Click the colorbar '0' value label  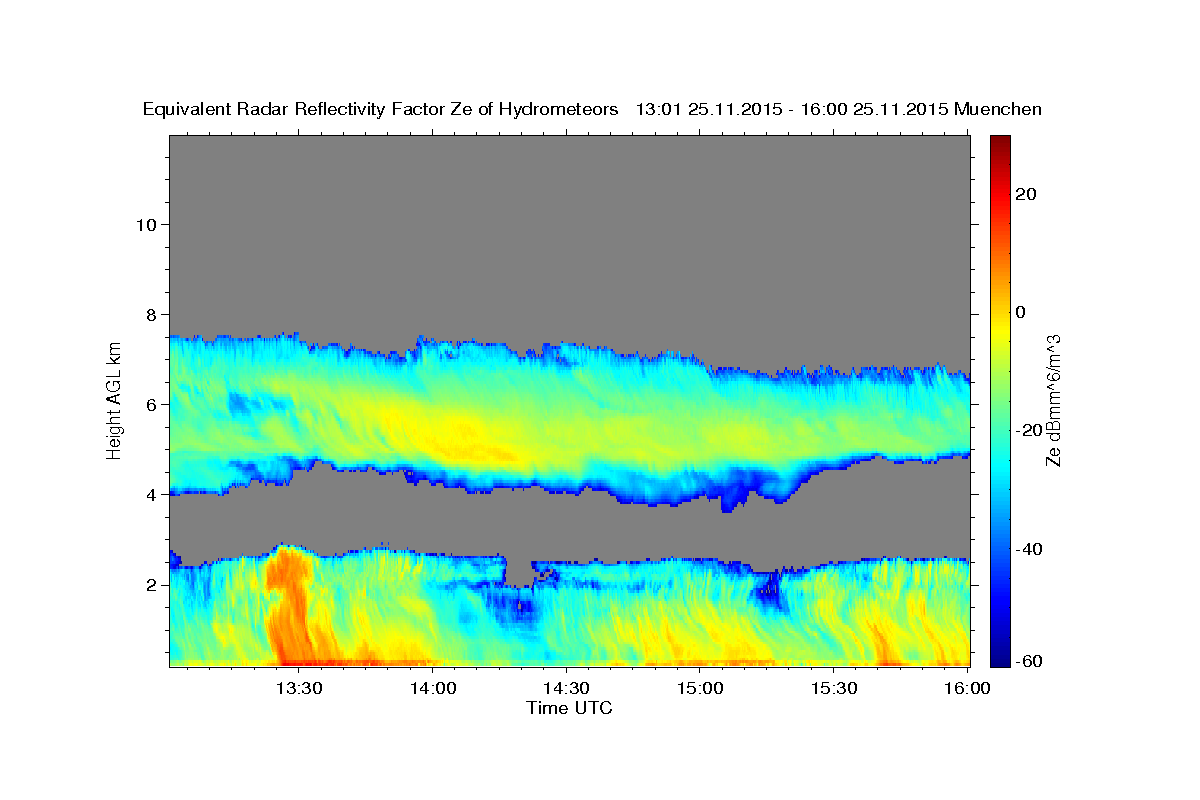[1021, 312]
